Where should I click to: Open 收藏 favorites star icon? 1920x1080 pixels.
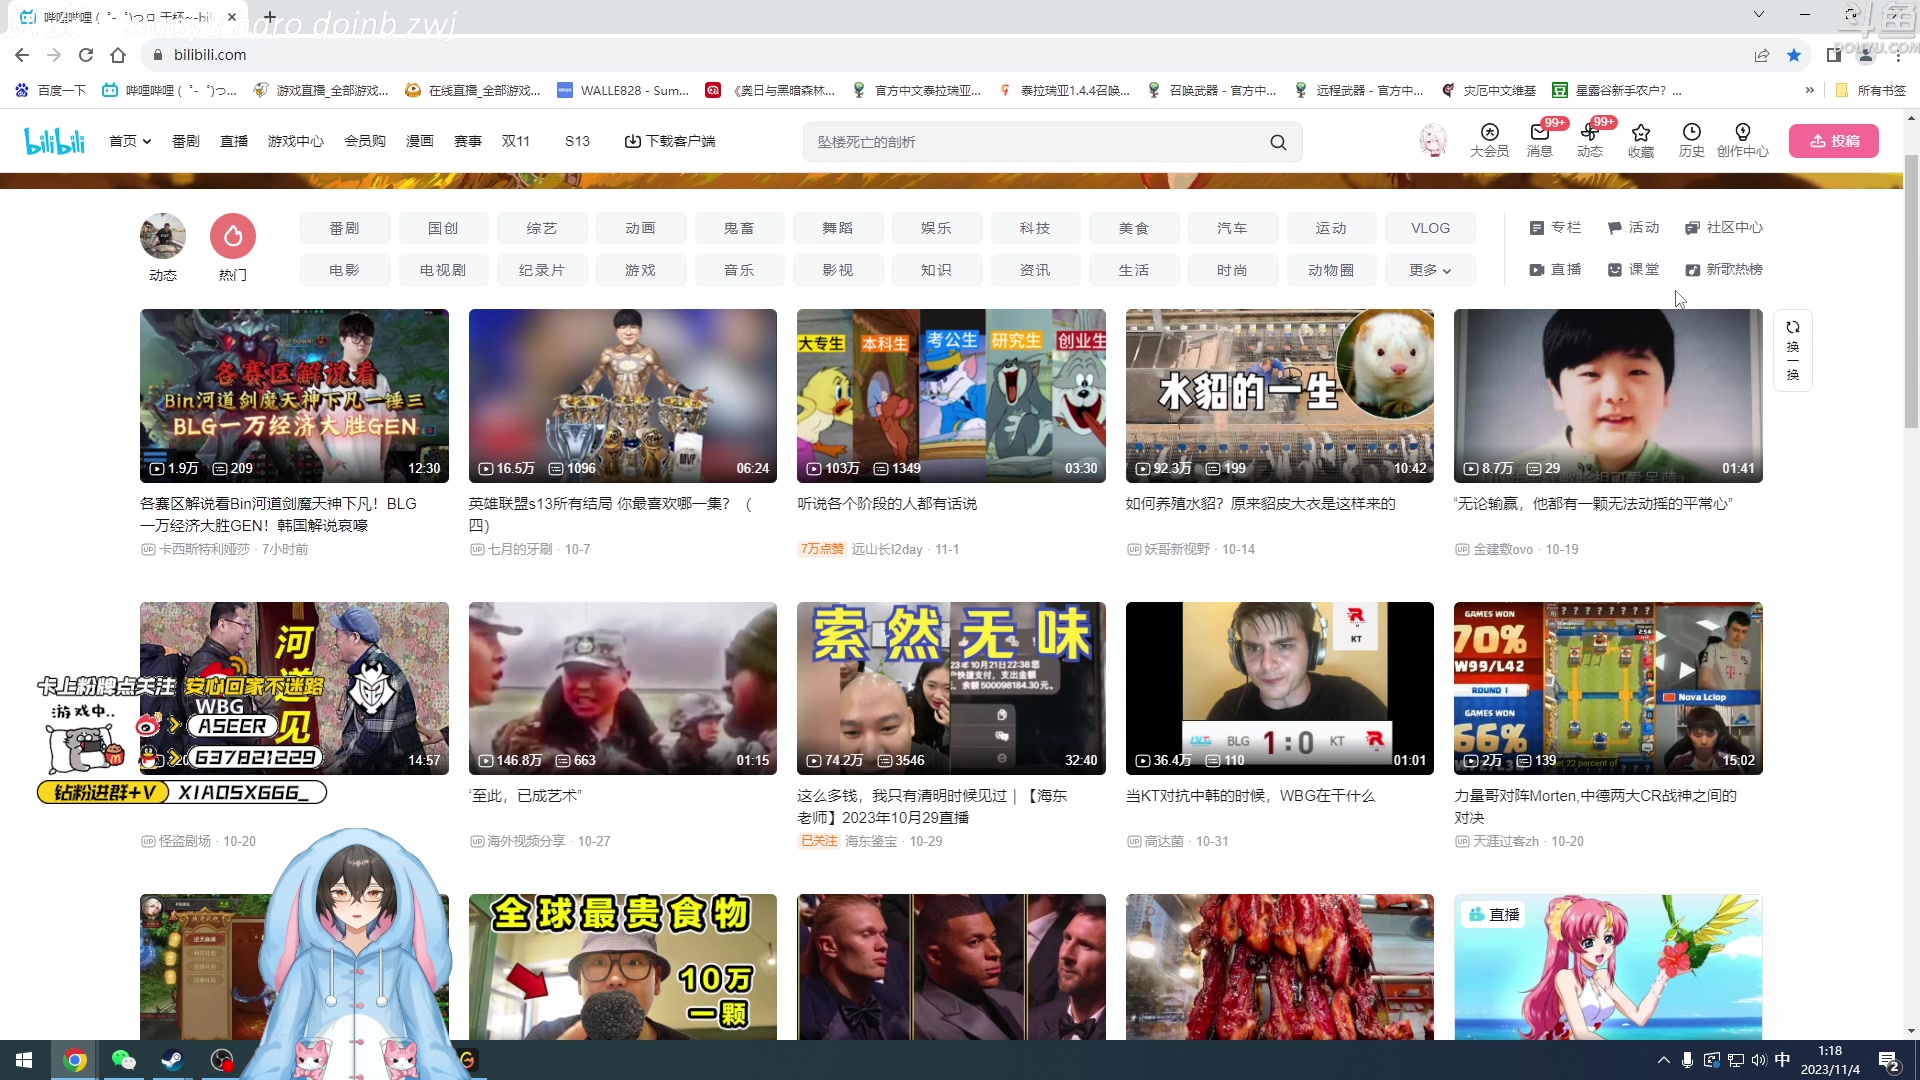point(1640,140)
